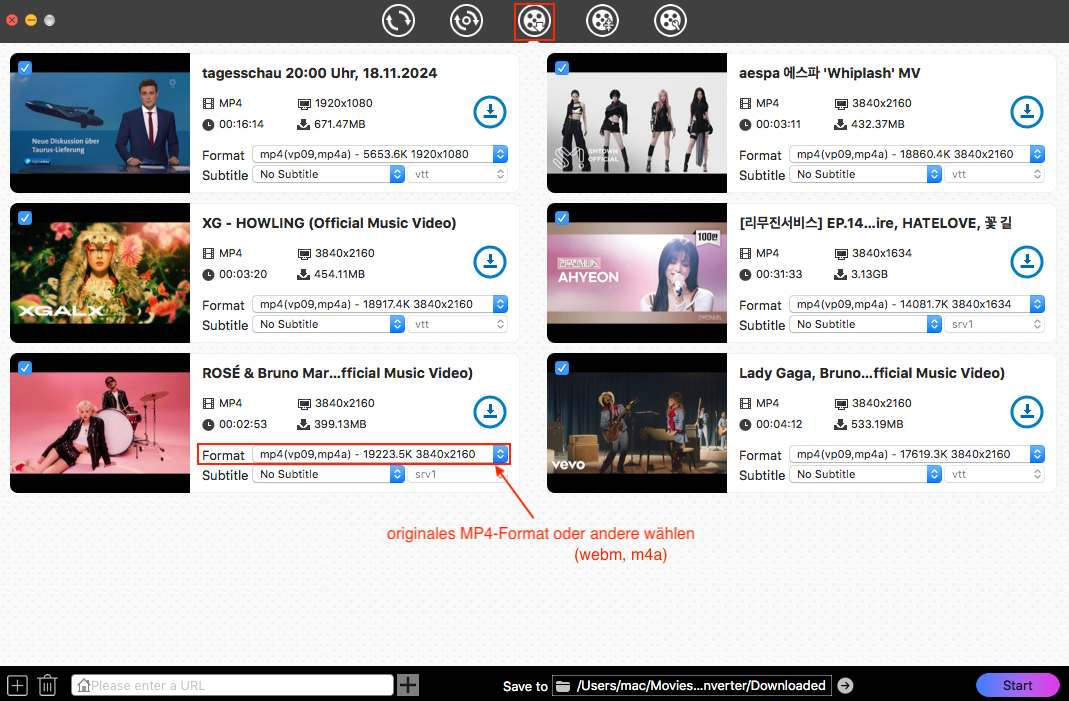Open Subtitle dropdown for Lady Gaga video

[x=866, y=474]
